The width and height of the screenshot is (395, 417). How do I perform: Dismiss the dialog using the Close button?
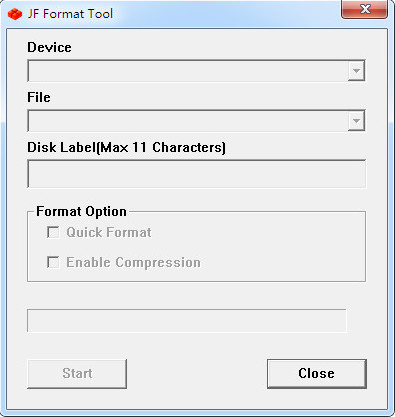tap(317, 374)
